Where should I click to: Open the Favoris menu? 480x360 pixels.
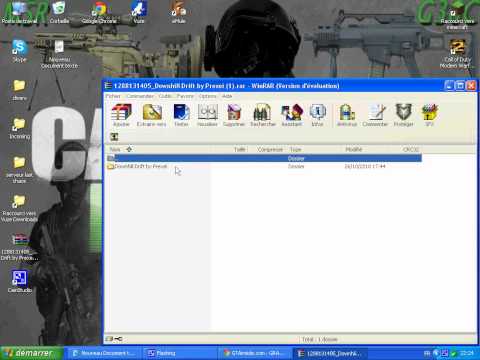coord(185,96)
